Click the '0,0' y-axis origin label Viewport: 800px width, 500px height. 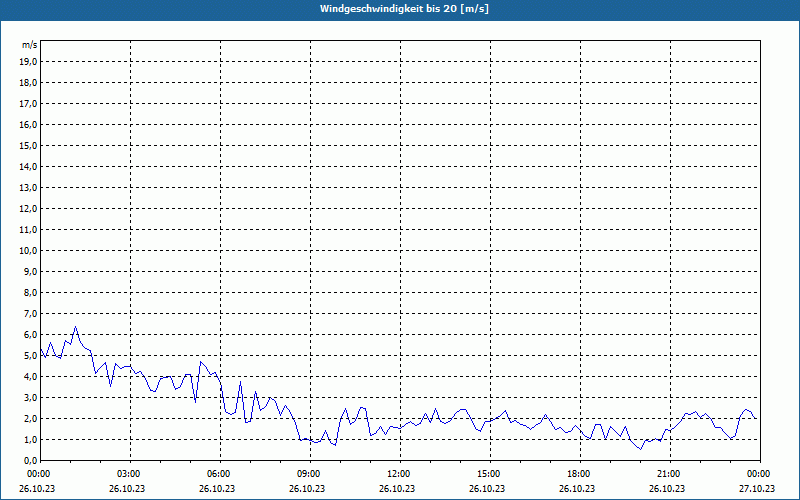coord(30,460)
